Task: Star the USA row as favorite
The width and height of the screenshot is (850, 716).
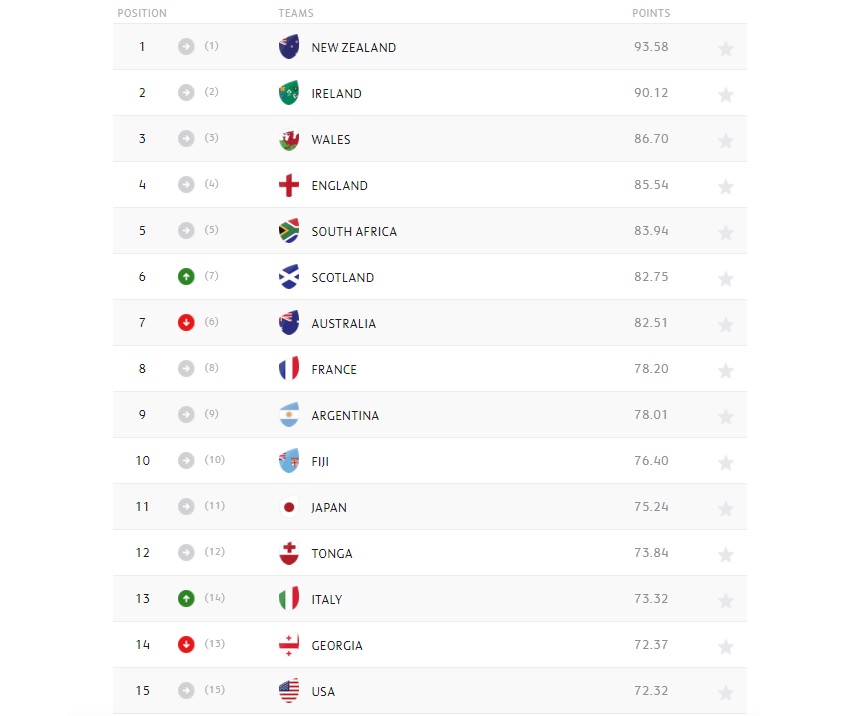Action: [725, 693]
